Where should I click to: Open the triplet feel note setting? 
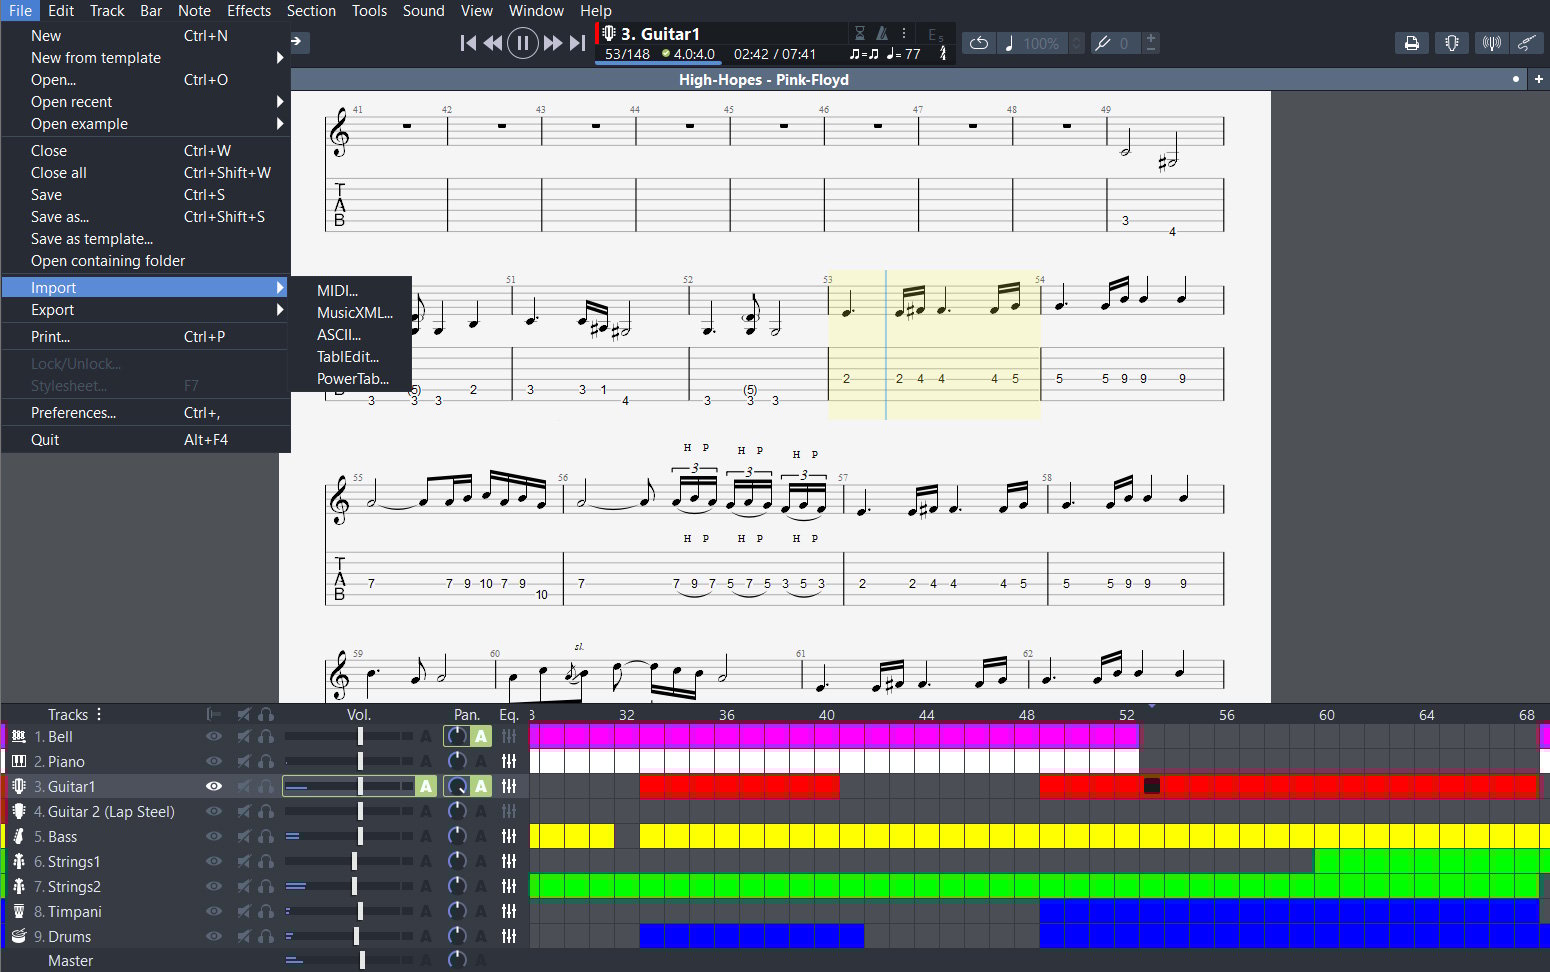pos(864,54)
